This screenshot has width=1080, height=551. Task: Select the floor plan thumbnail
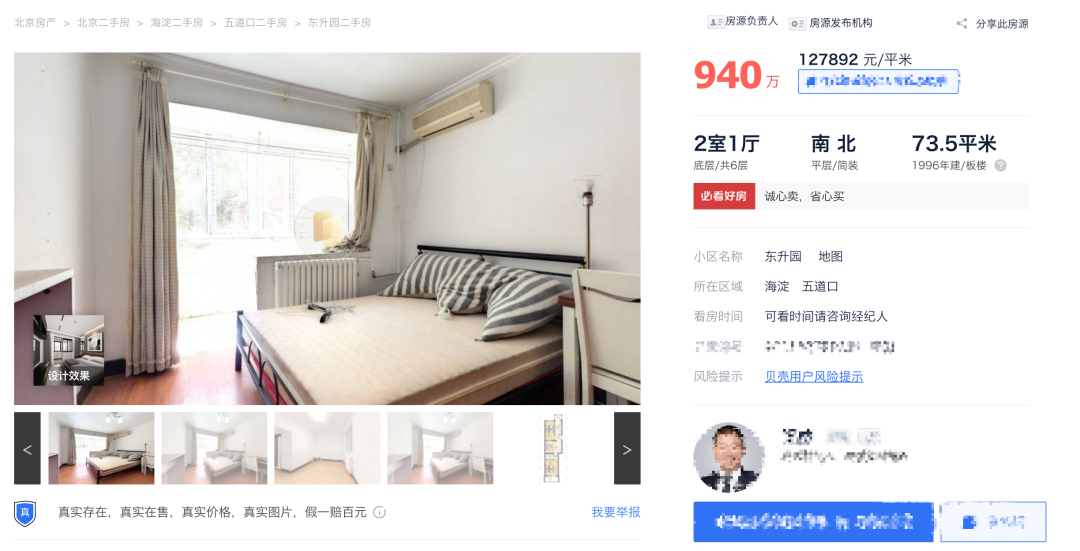point(553,448)
